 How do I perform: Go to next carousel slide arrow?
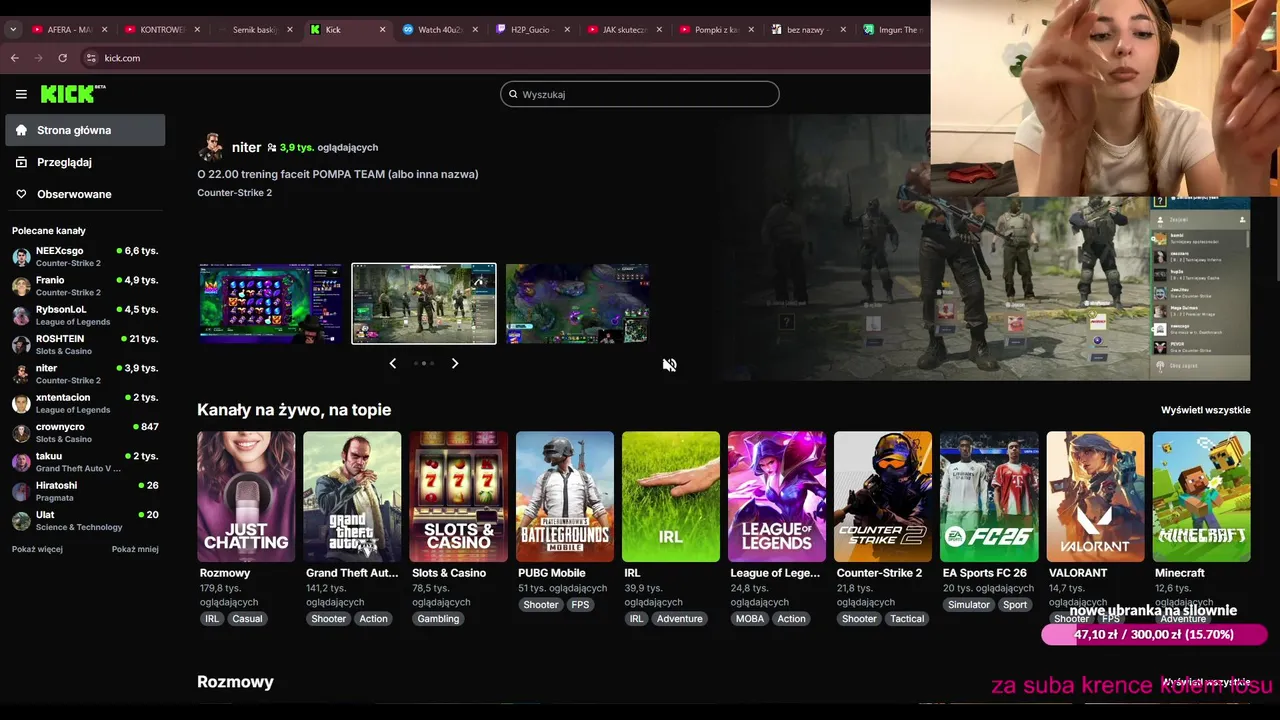click(x=455, y=363)
